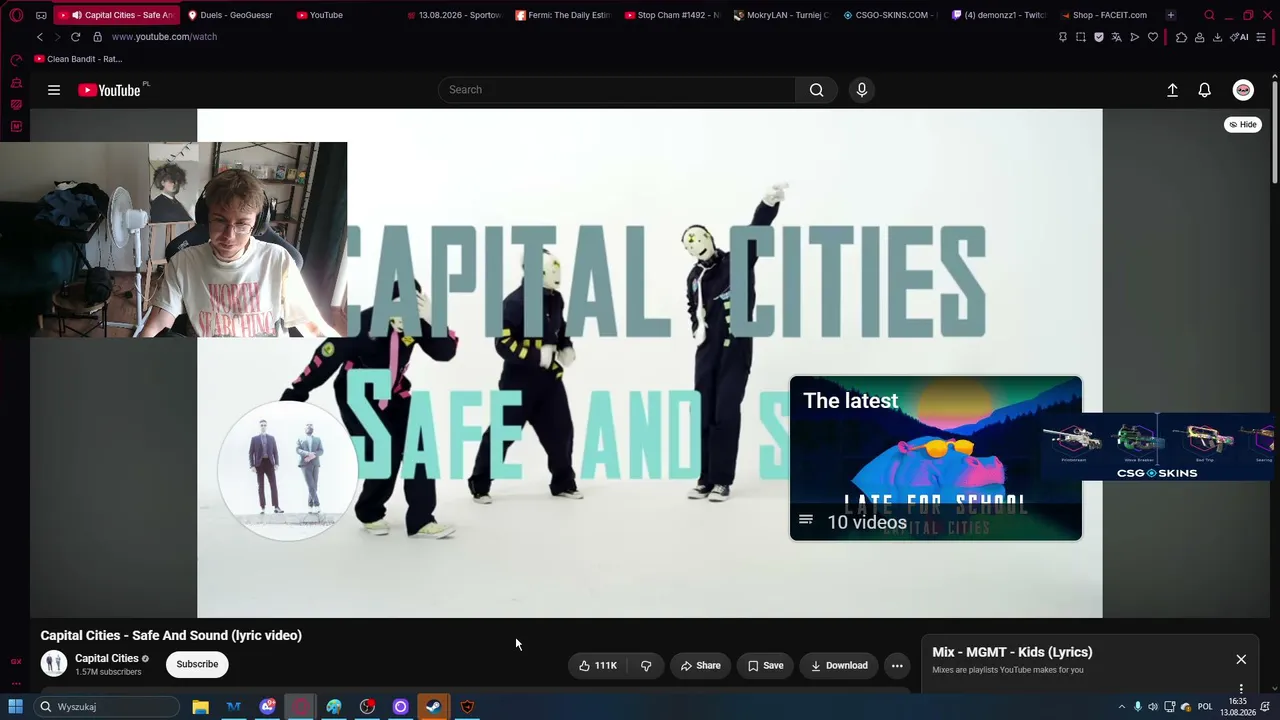Switch input language via POL indicator

1205,707
